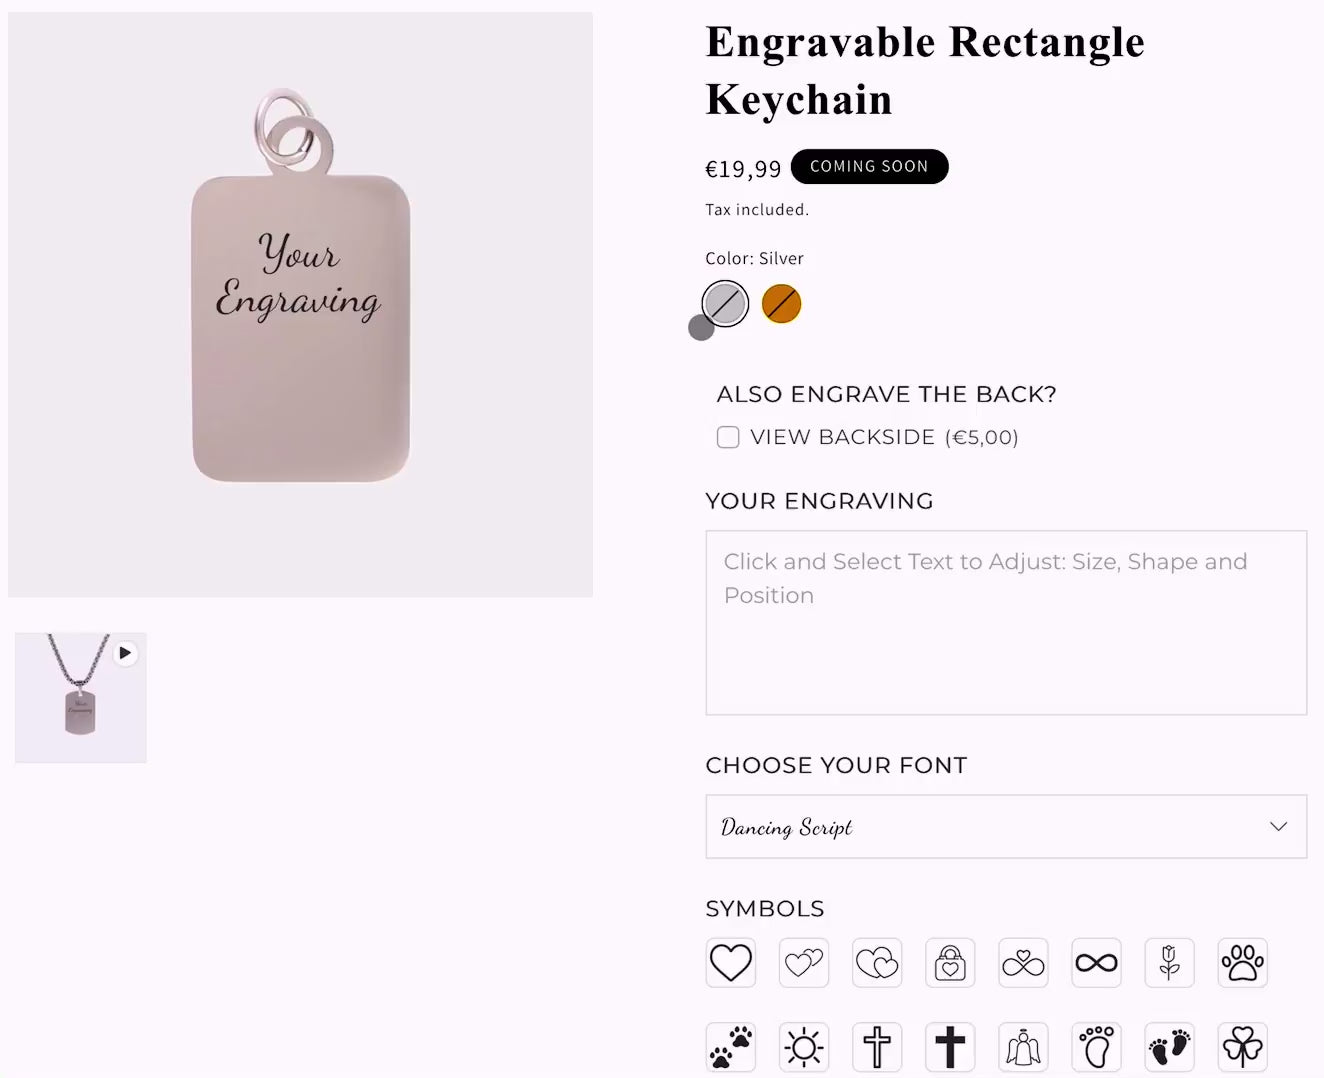Choose the rose flower symbol
Image resolution: width=1324 pixels, height=1078 pixels.
[1169, 963]
